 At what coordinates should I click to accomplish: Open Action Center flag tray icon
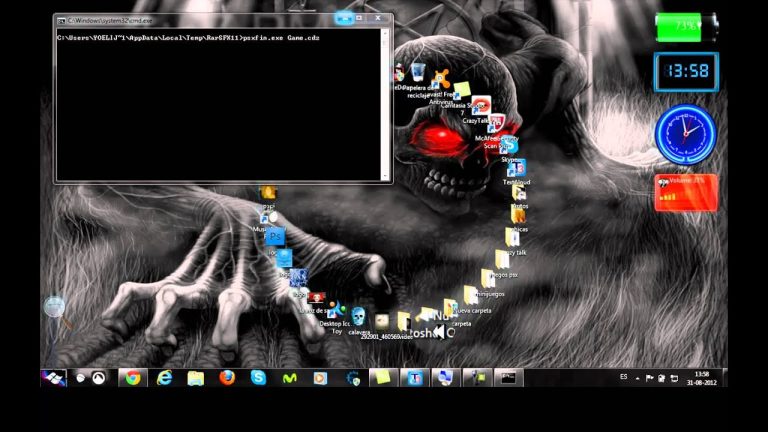[649, 378]
